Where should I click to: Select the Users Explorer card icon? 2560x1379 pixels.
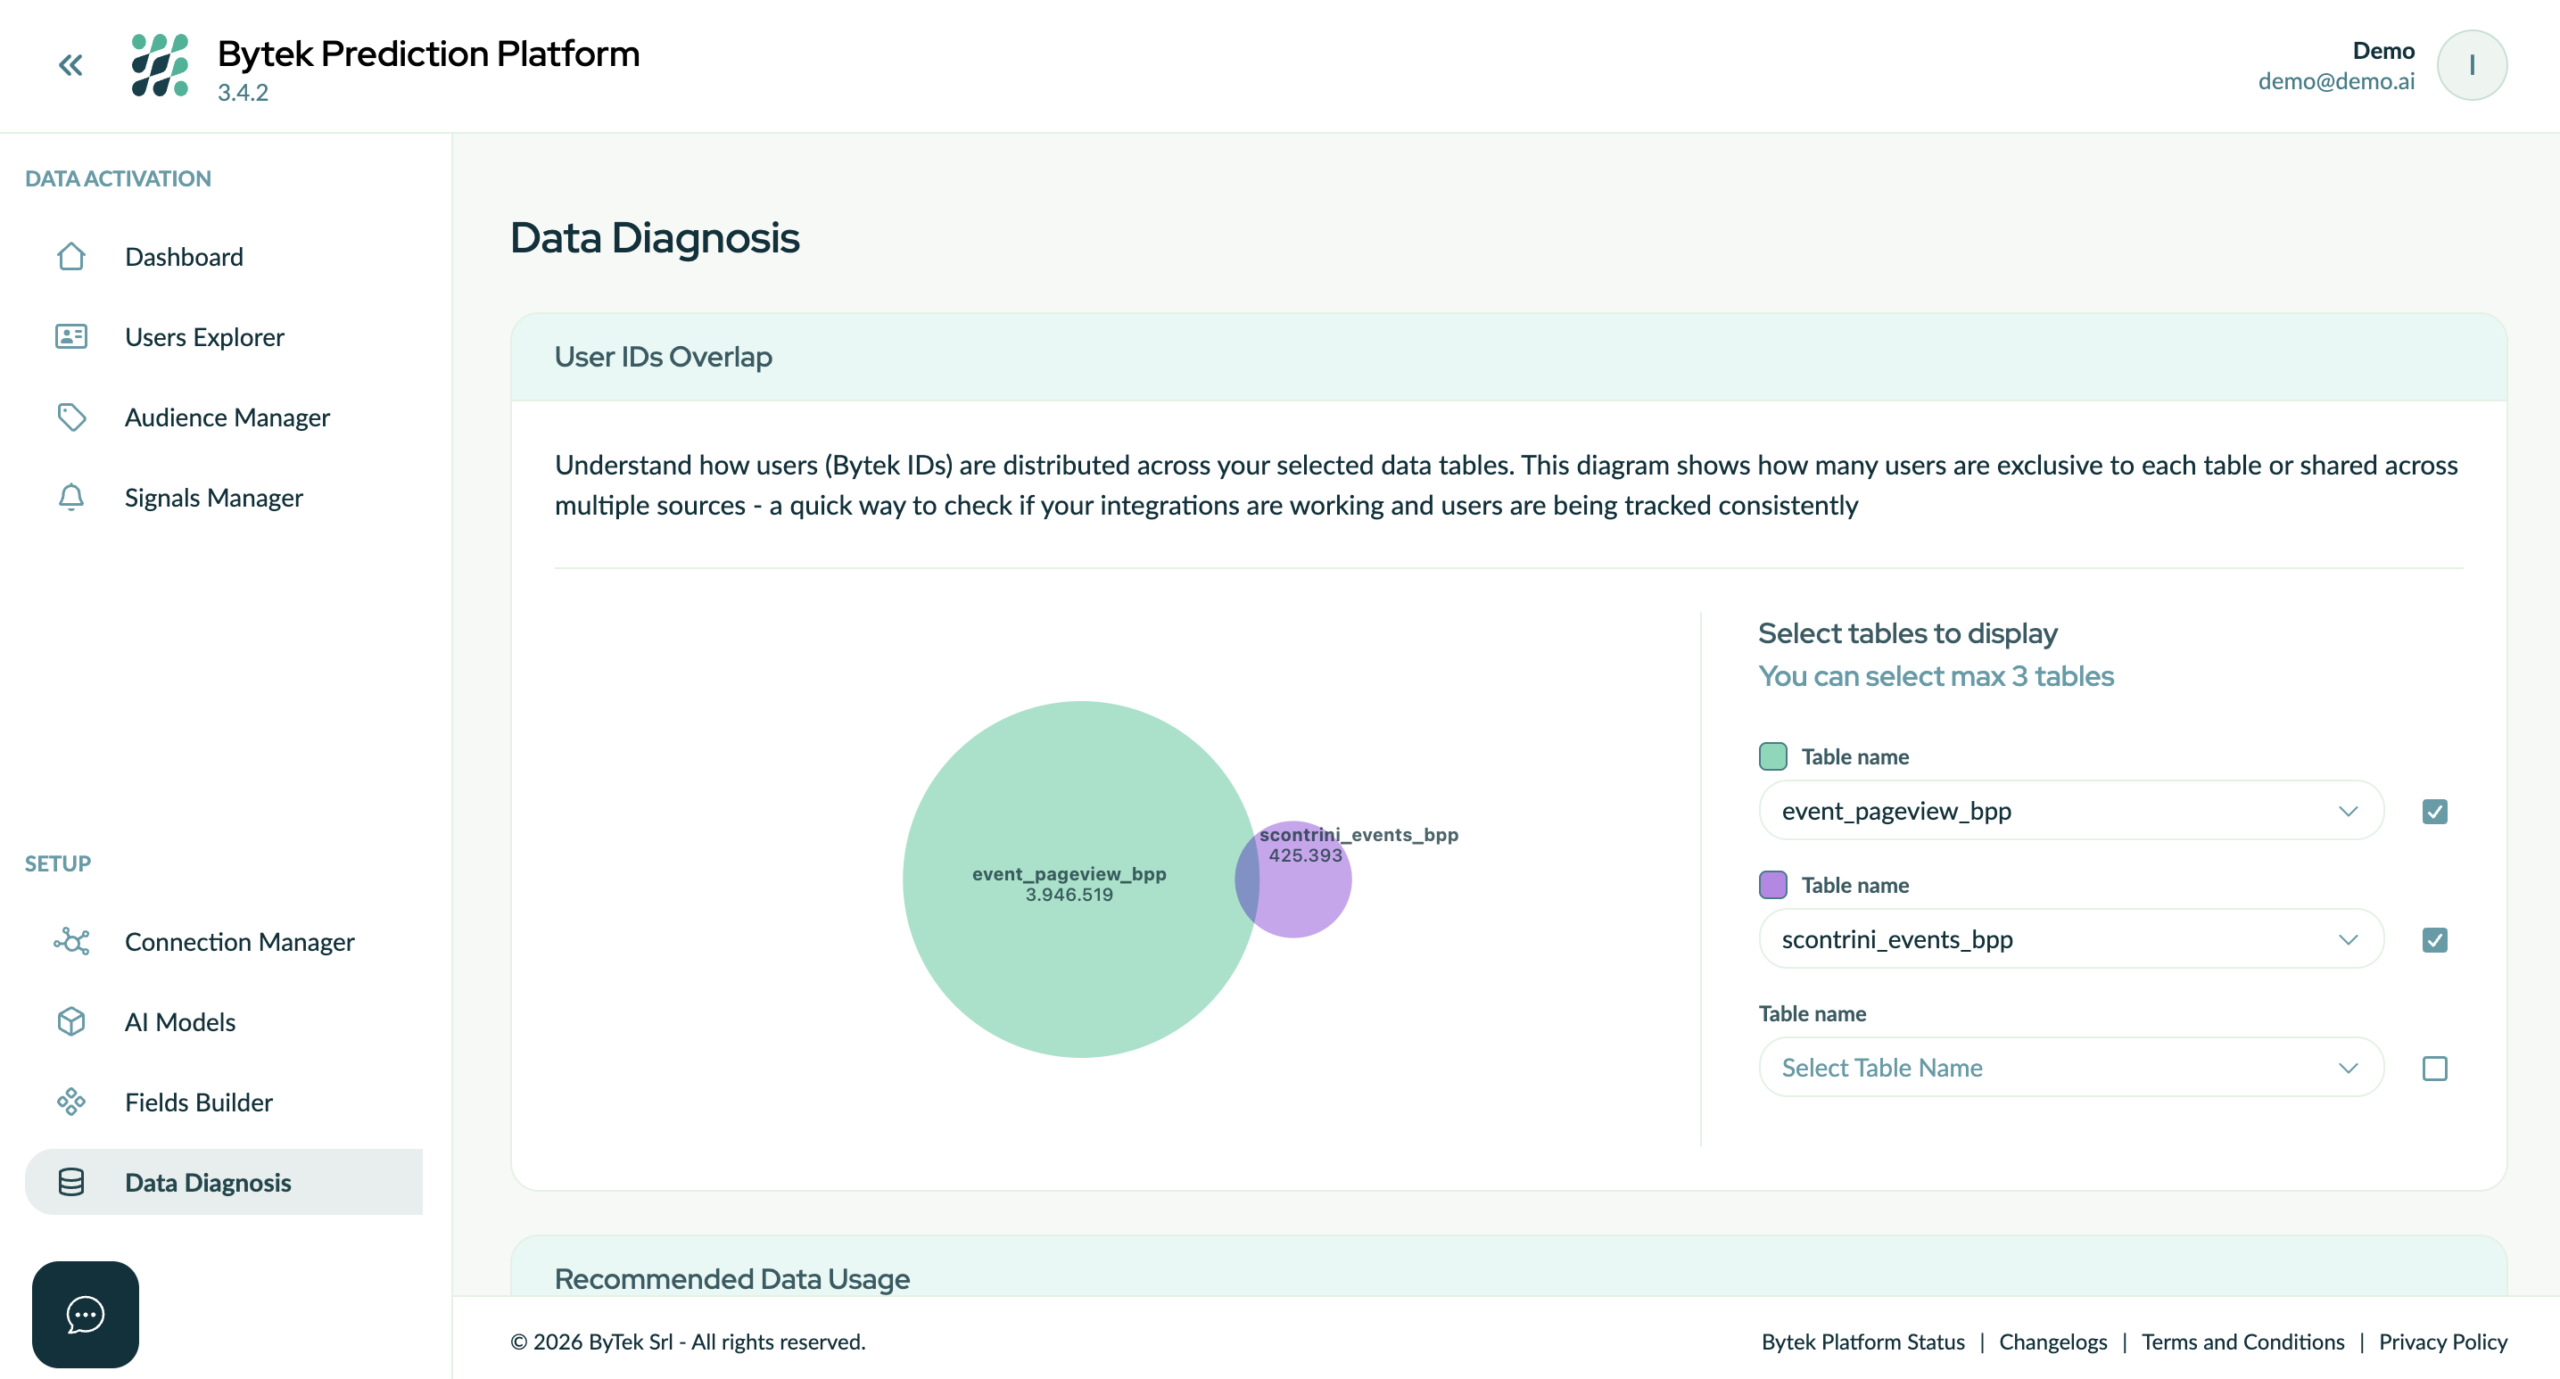70,337
